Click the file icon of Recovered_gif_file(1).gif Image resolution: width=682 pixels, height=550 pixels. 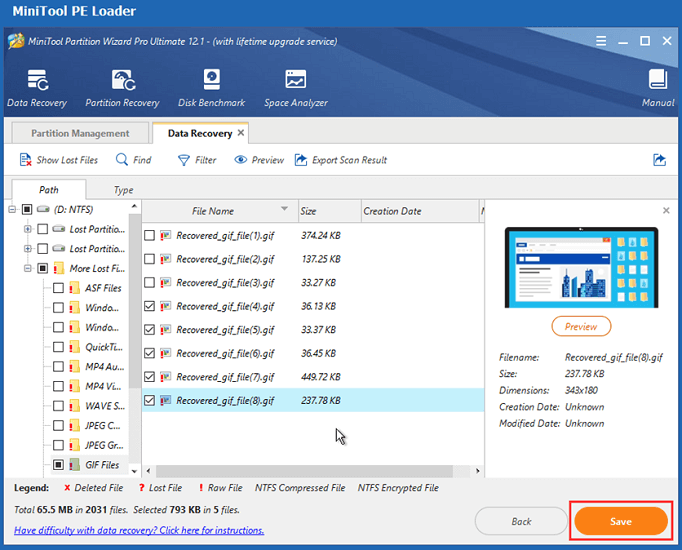tap(165, 235)
